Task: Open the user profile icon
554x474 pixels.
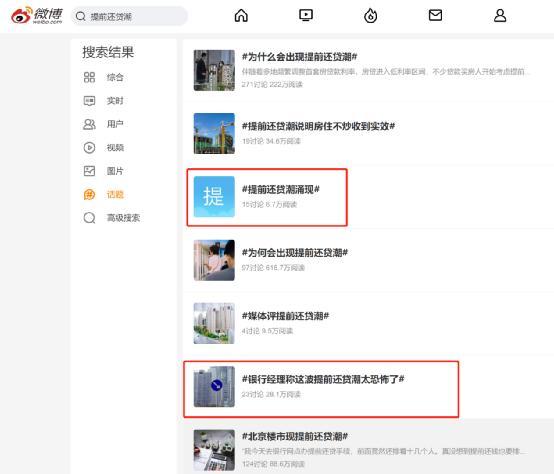Action: pos(500,16)
